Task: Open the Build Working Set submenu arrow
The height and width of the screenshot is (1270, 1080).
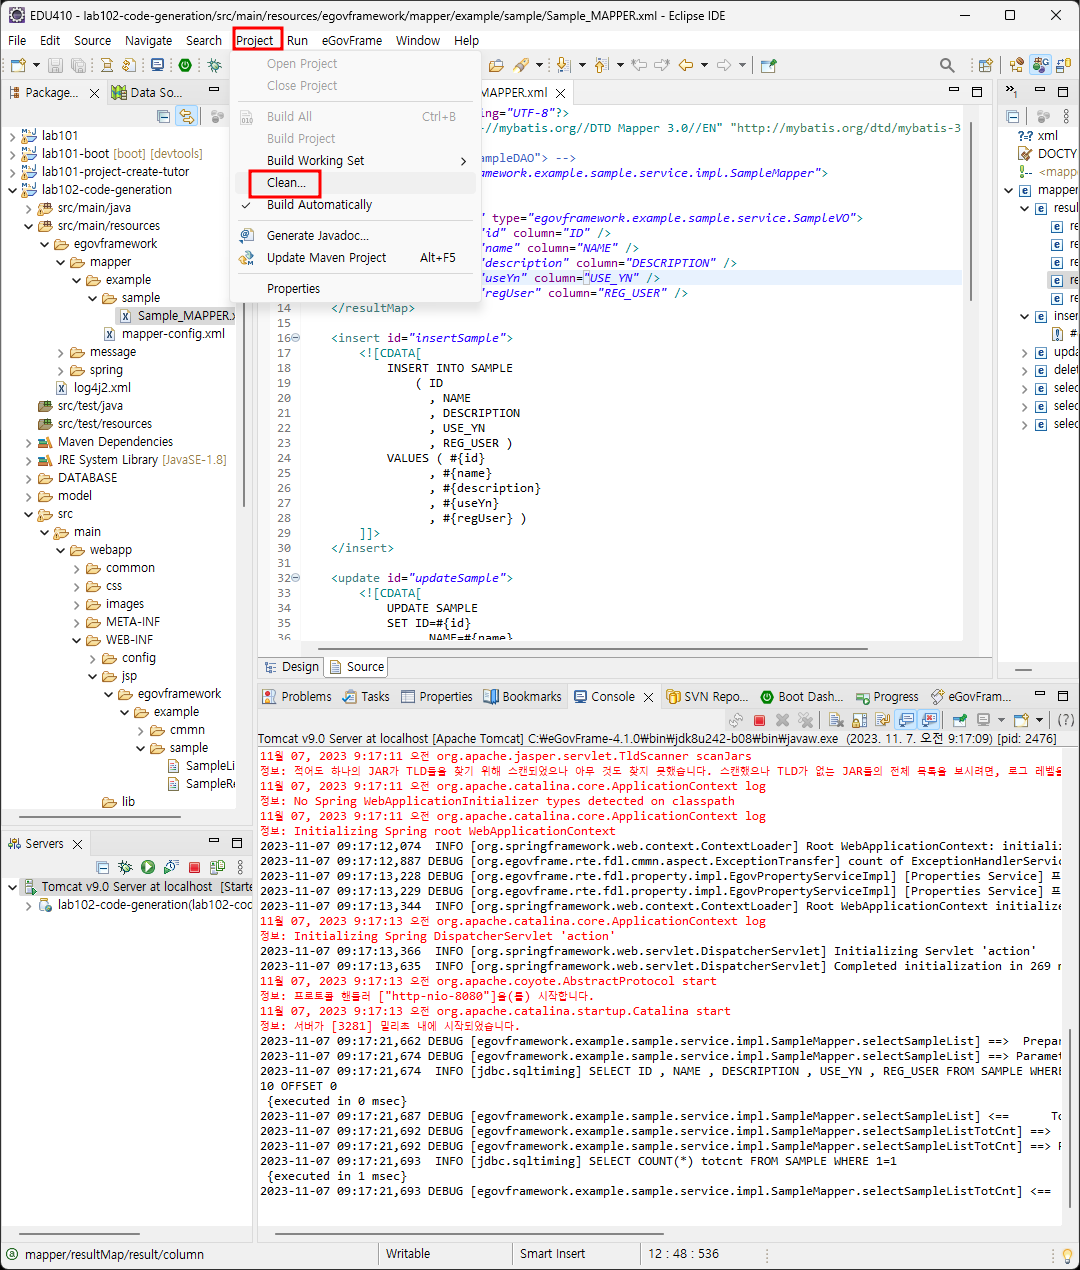Action: pos(463,161)
